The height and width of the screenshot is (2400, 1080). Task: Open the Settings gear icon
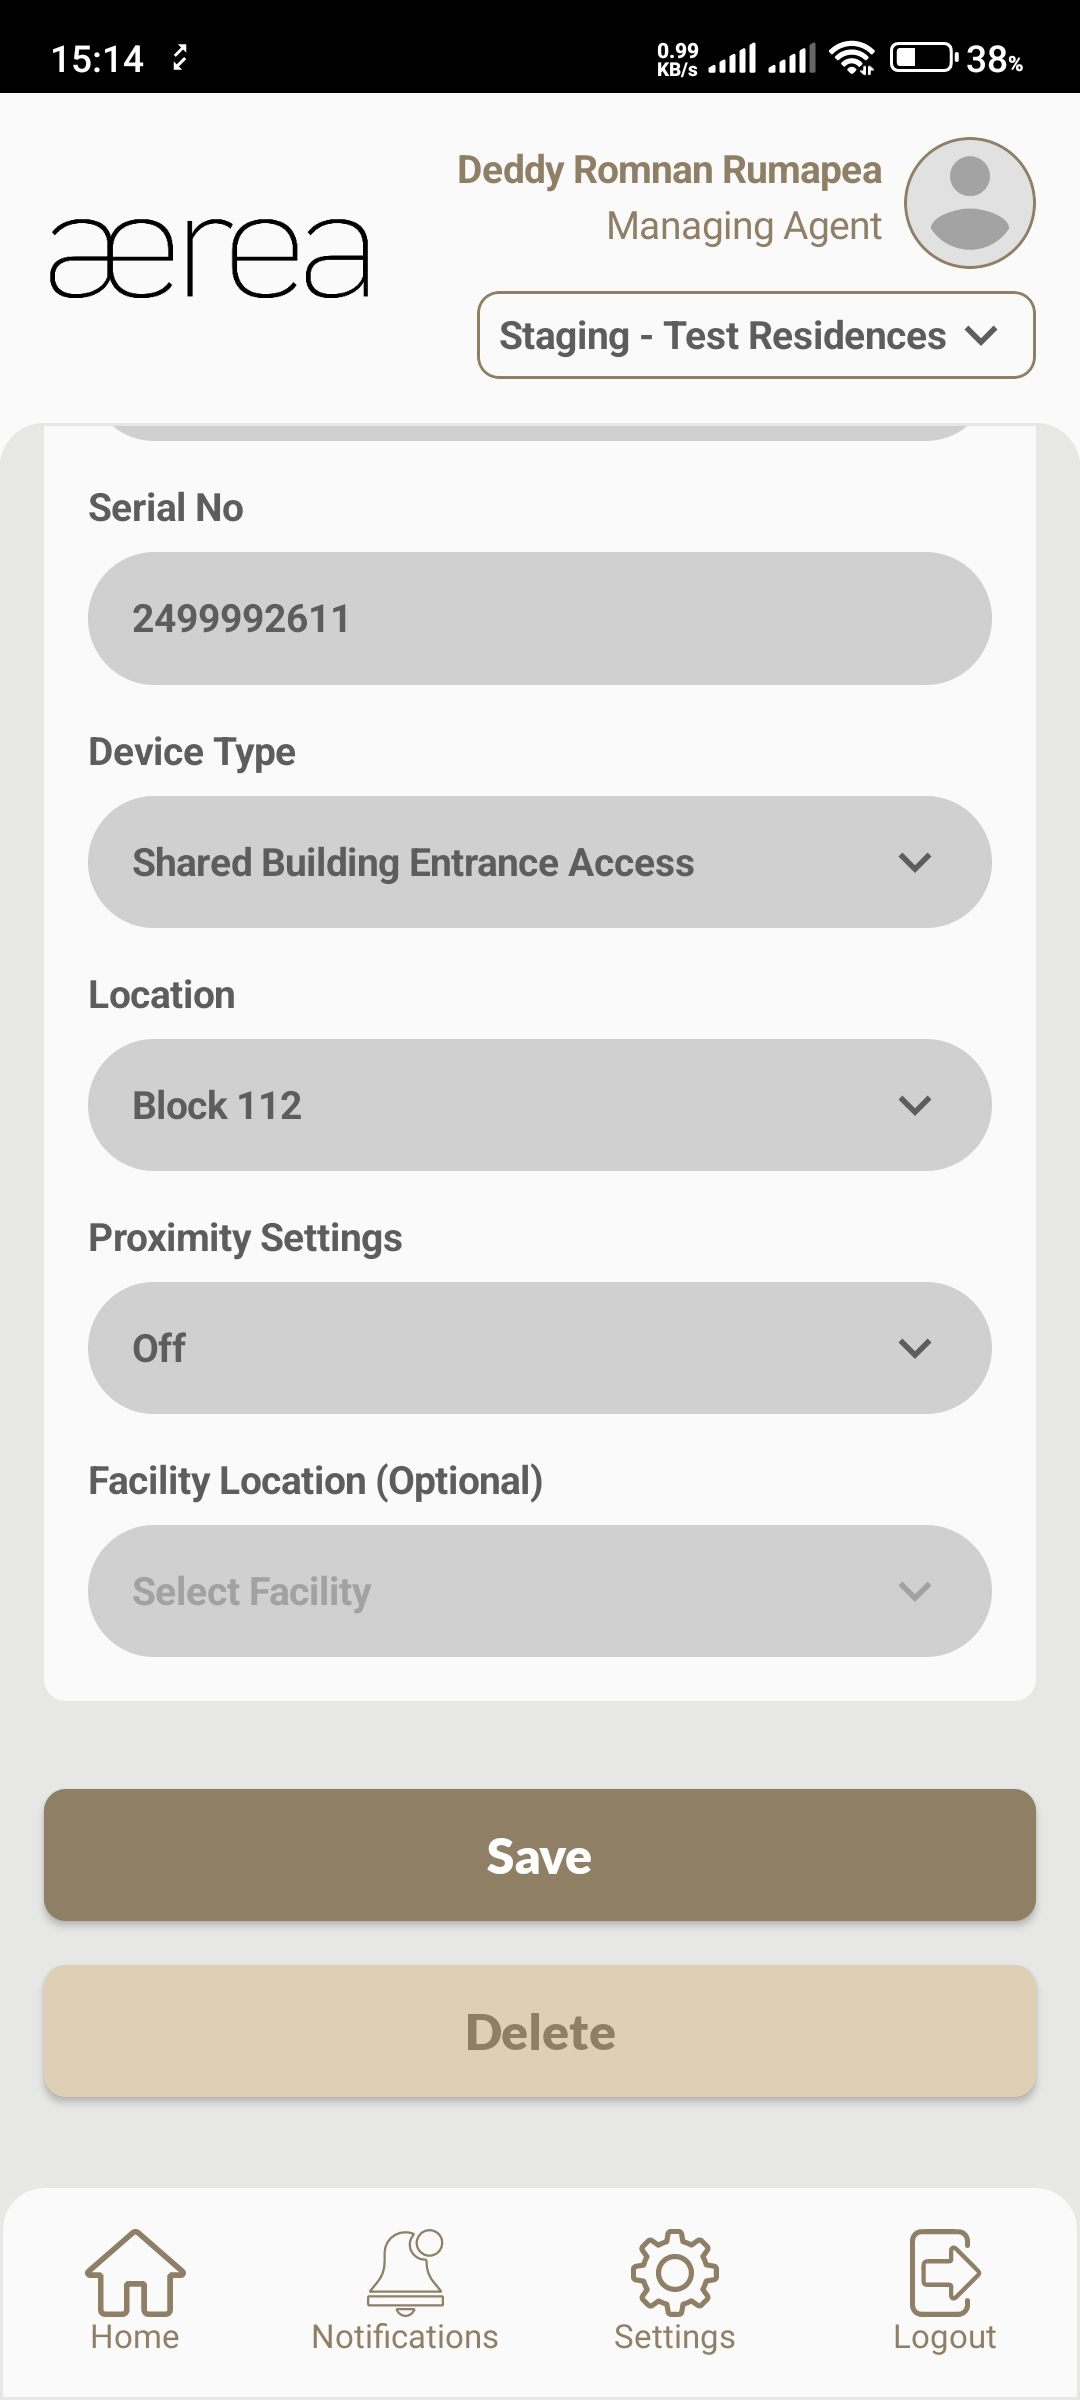pyautogui.click(x=675, y=2272)
